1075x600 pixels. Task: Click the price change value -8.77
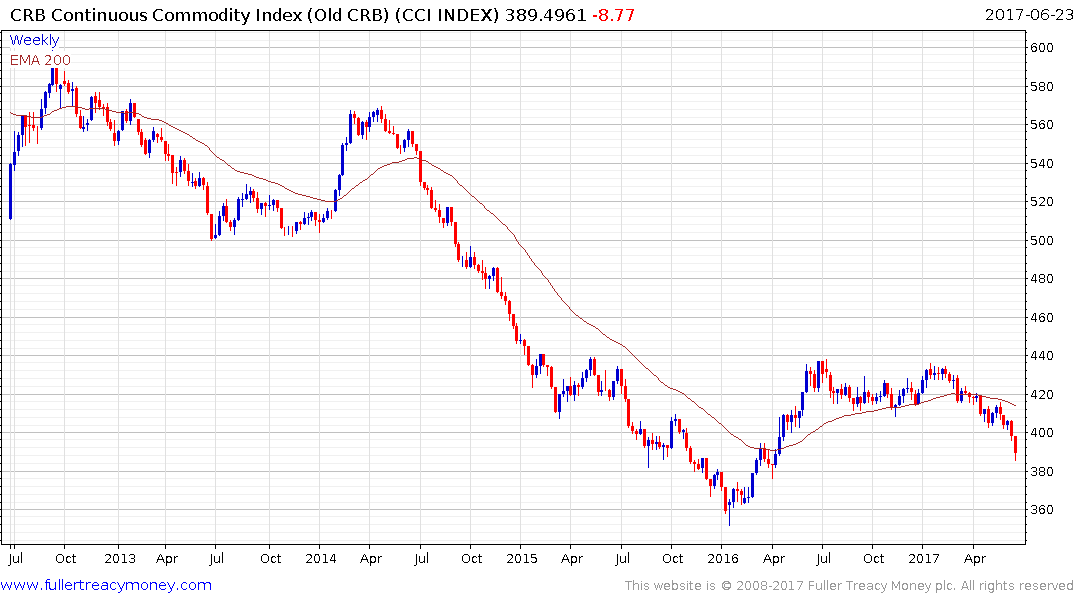click(614, 15)
